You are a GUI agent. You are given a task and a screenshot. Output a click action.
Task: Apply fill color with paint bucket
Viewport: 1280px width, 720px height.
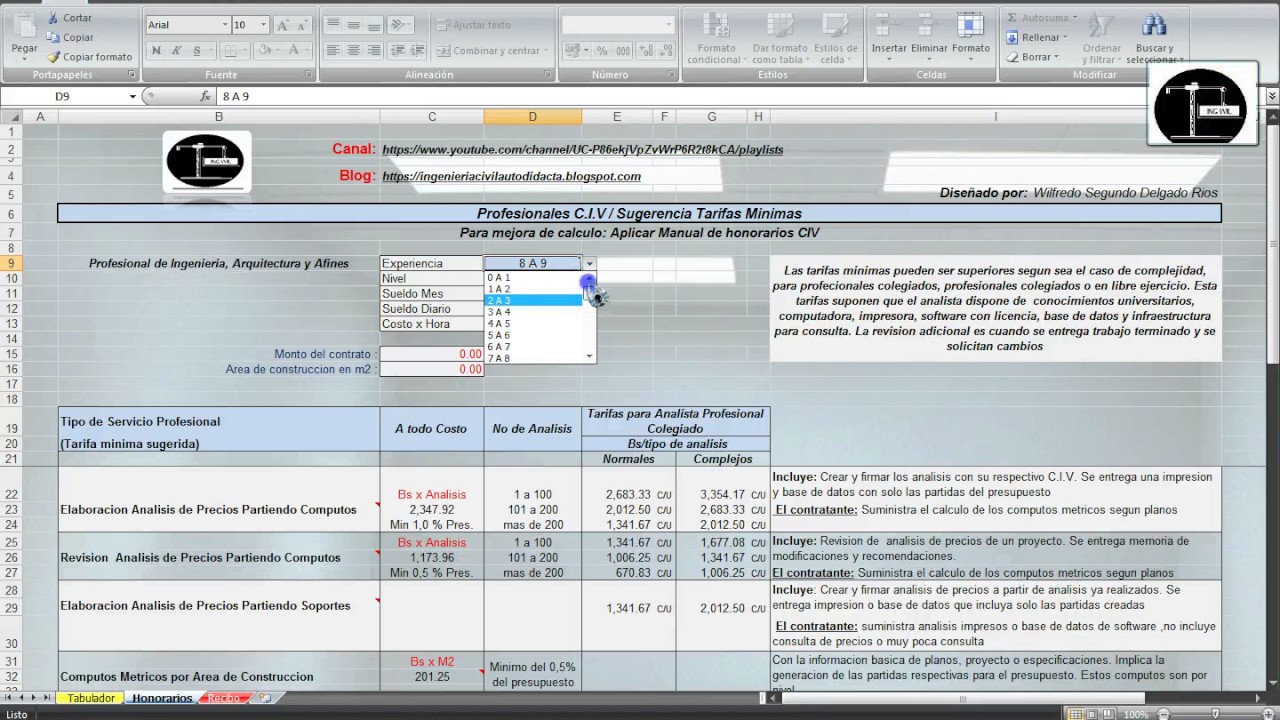[264, 50]
